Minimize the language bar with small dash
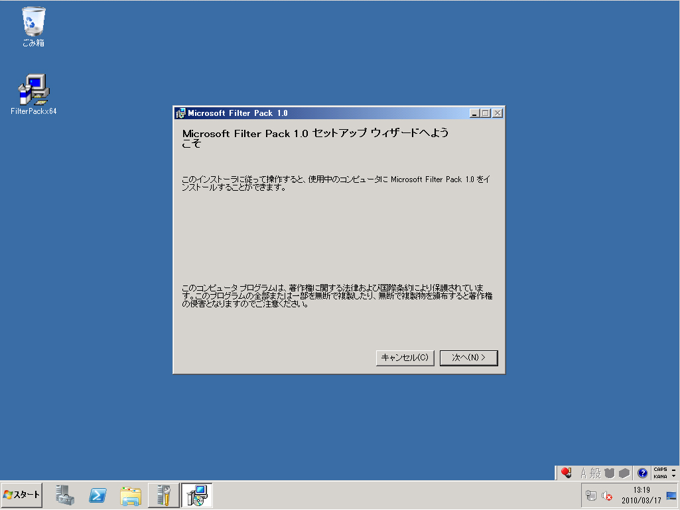 (x=674, y=469)
